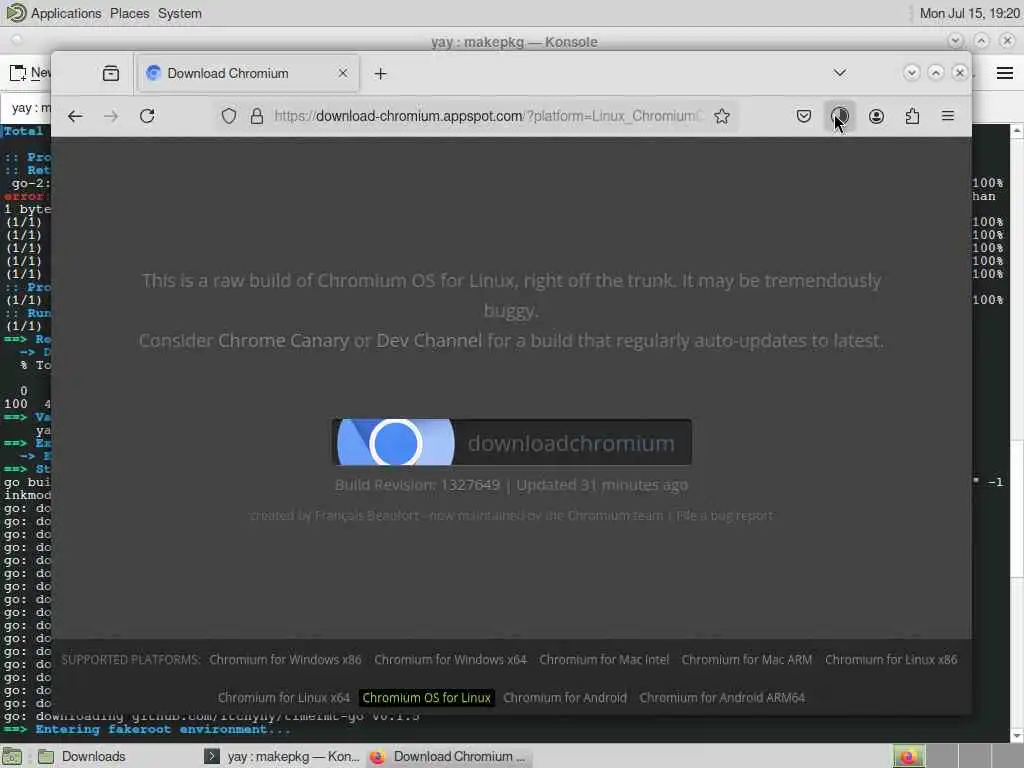Expand the list all tabs chevron
Viewport: 1024px width, 768px height.
coord(840,72)
